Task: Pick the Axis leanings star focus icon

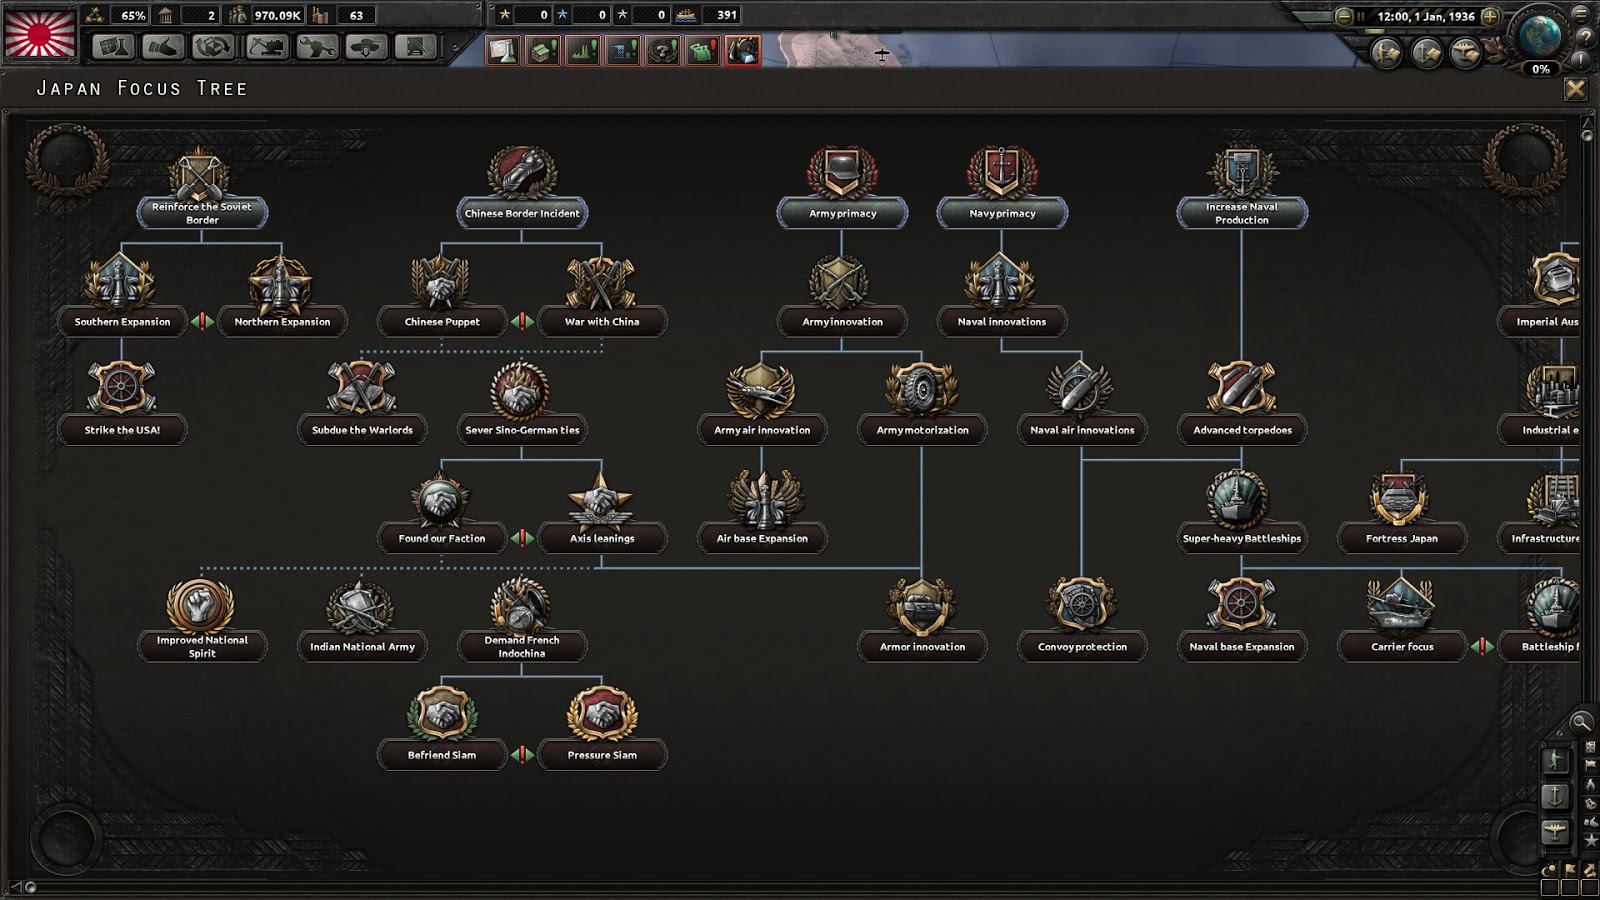Action: (x=601, y=498)
